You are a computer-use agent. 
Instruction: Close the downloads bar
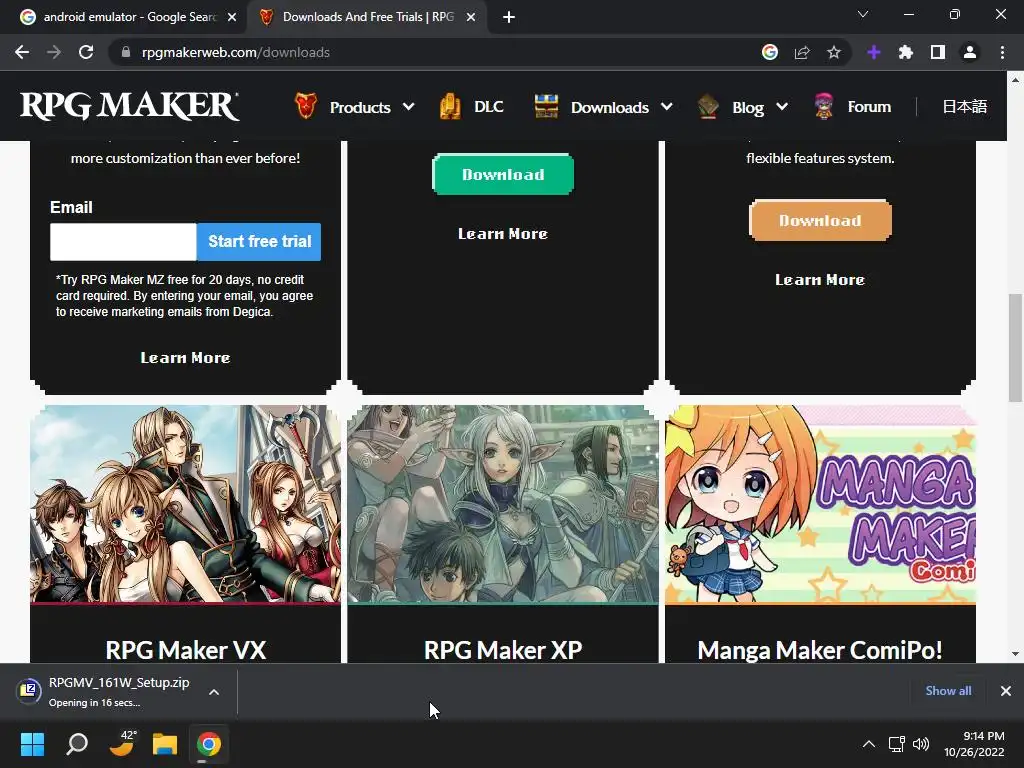click(x=1006, y=691)
